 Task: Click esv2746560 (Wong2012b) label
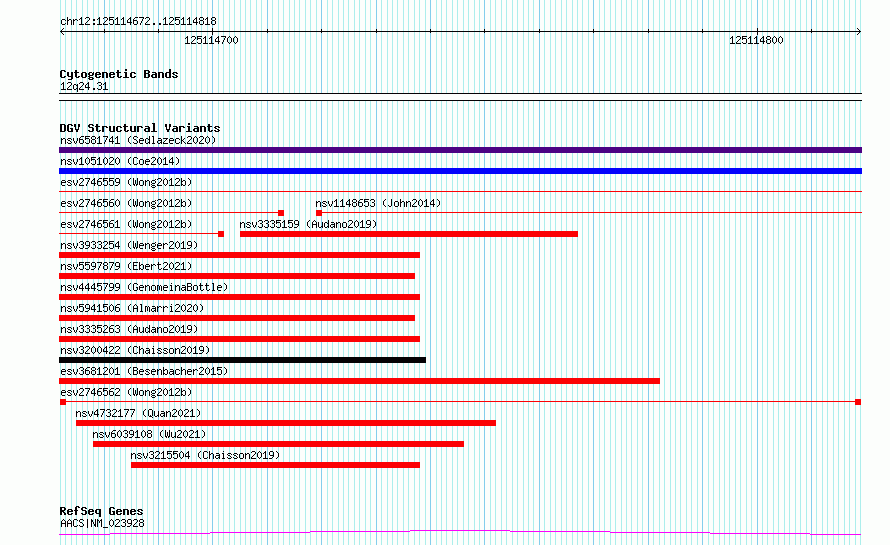(126, 203)
